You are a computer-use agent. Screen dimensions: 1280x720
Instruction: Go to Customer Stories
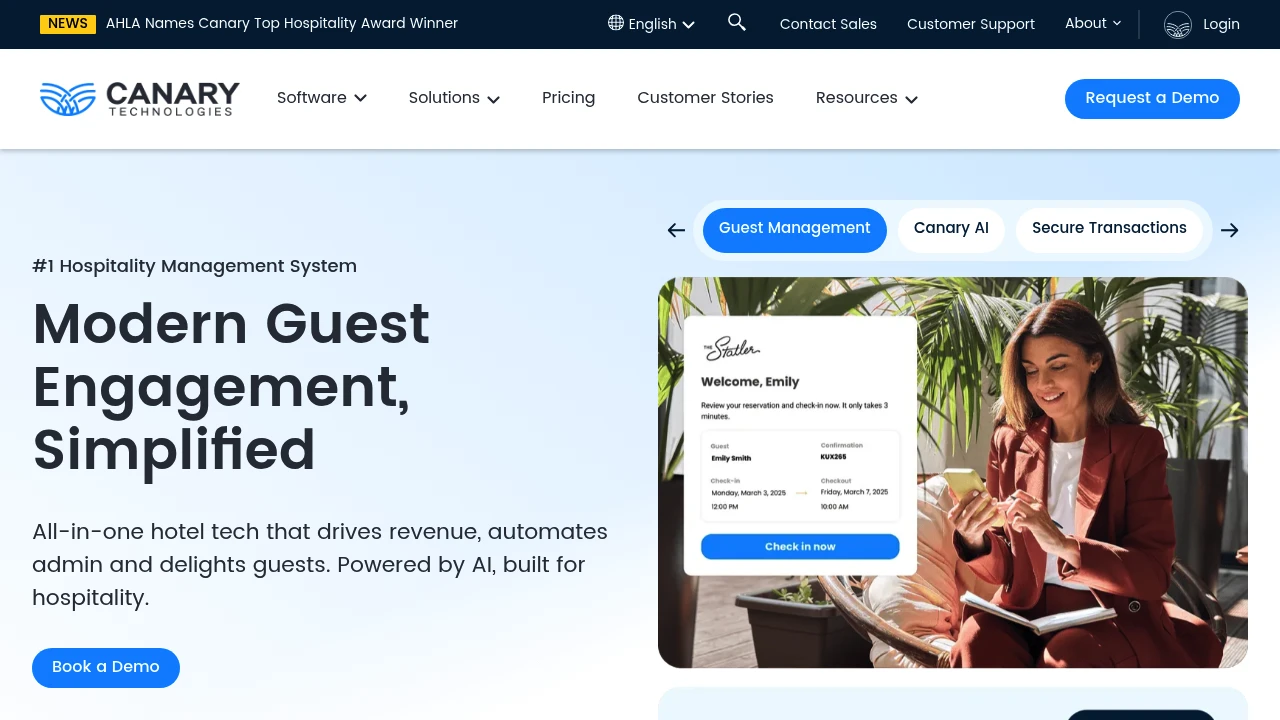(705, 98)
